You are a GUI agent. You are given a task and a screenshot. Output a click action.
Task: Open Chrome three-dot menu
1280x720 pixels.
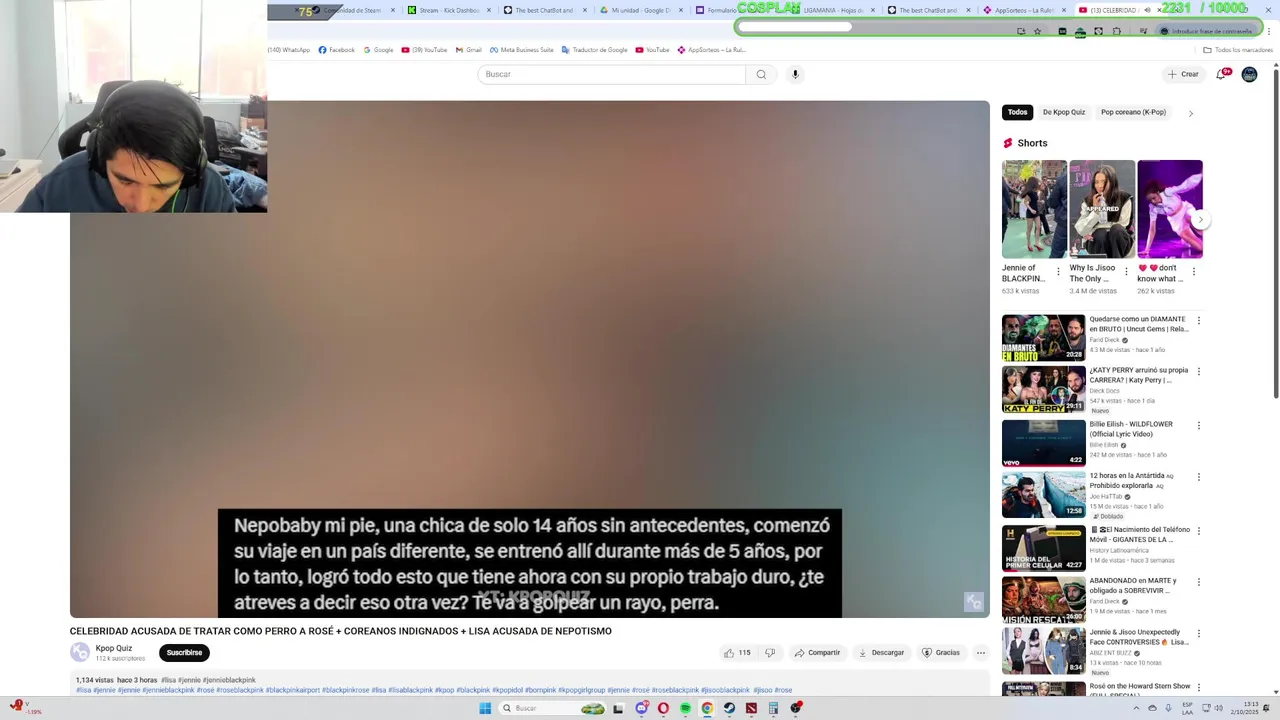1270,31
